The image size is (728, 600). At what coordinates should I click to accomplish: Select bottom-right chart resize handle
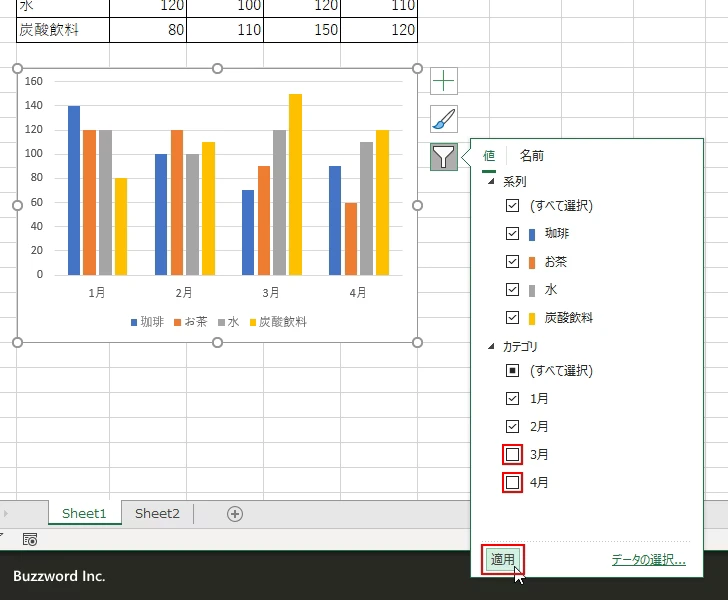coord(417,343)
